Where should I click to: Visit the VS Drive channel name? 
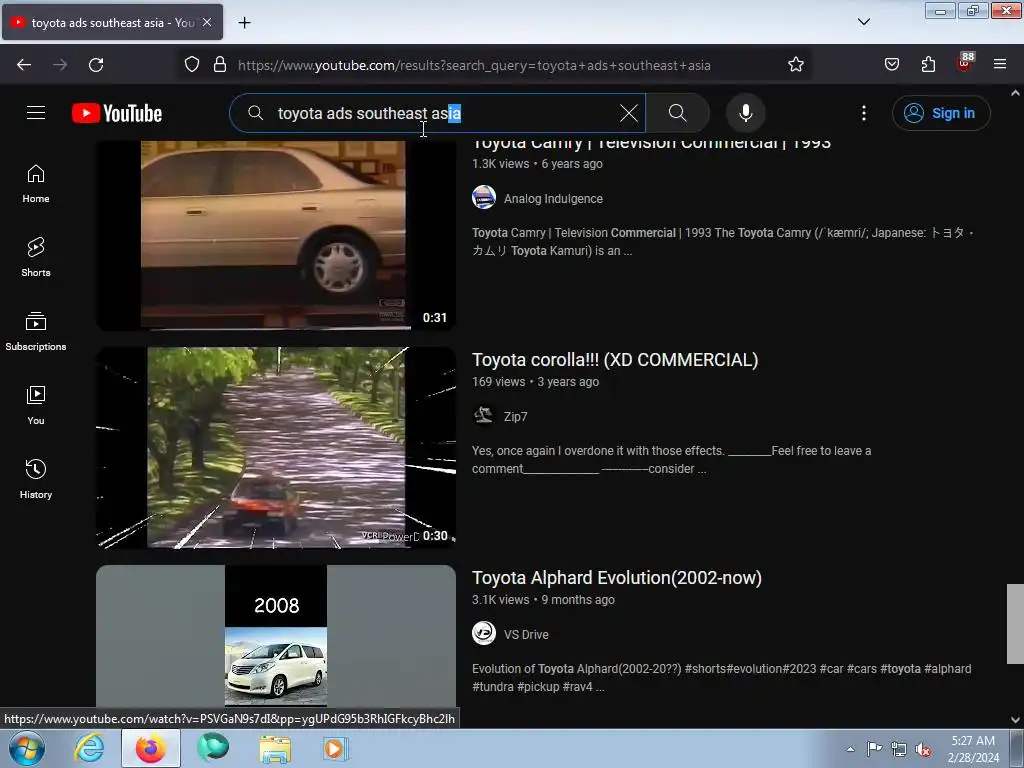coord(526,635)
